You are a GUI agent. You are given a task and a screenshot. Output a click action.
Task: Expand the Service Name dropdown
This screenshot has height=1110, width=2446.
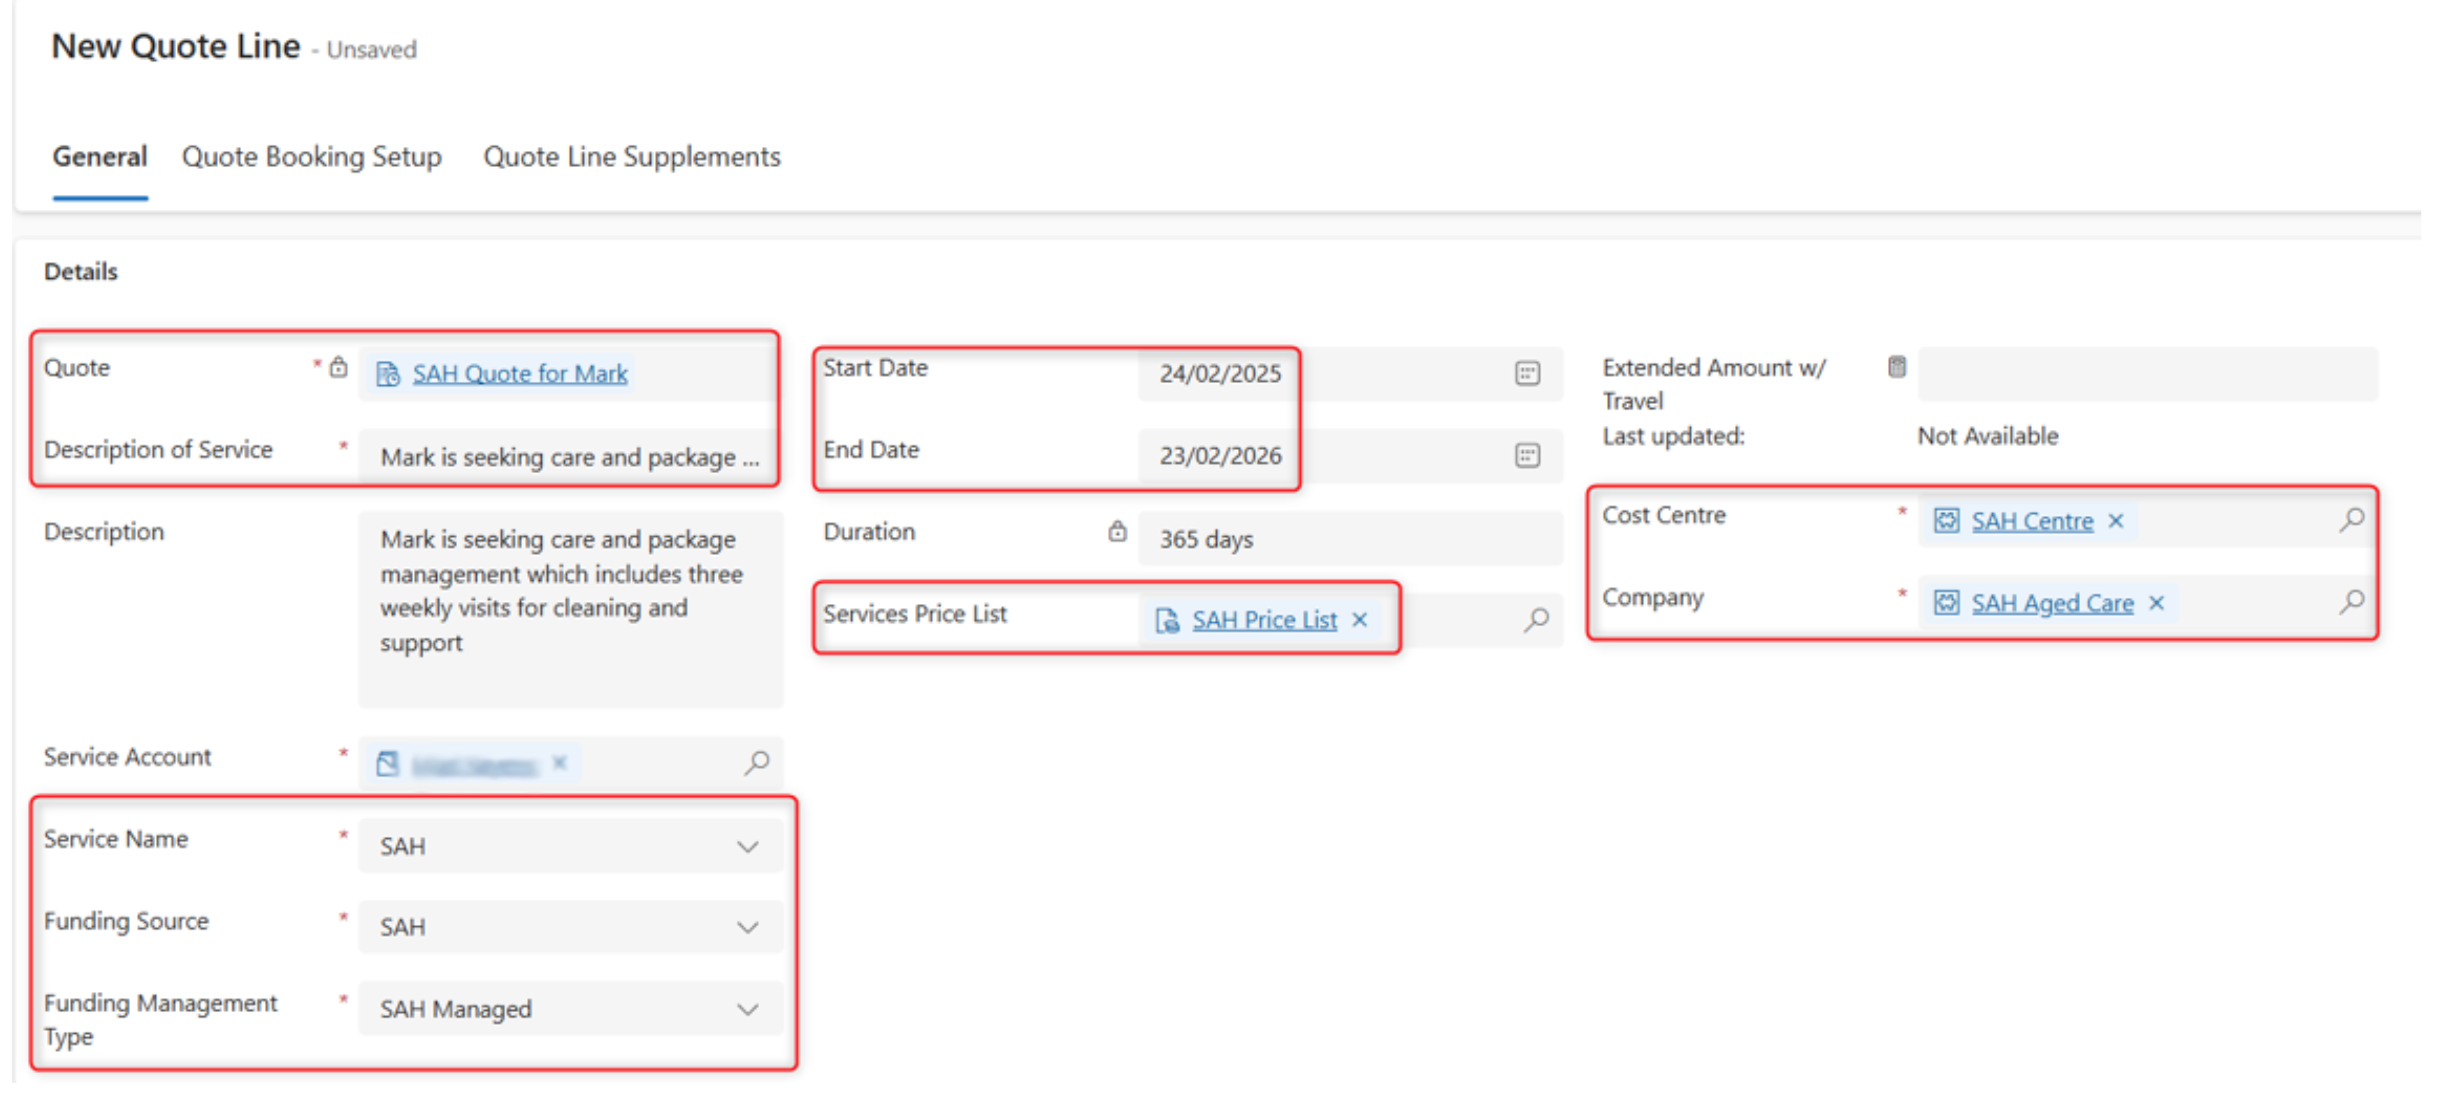click(x=747, y=847)
